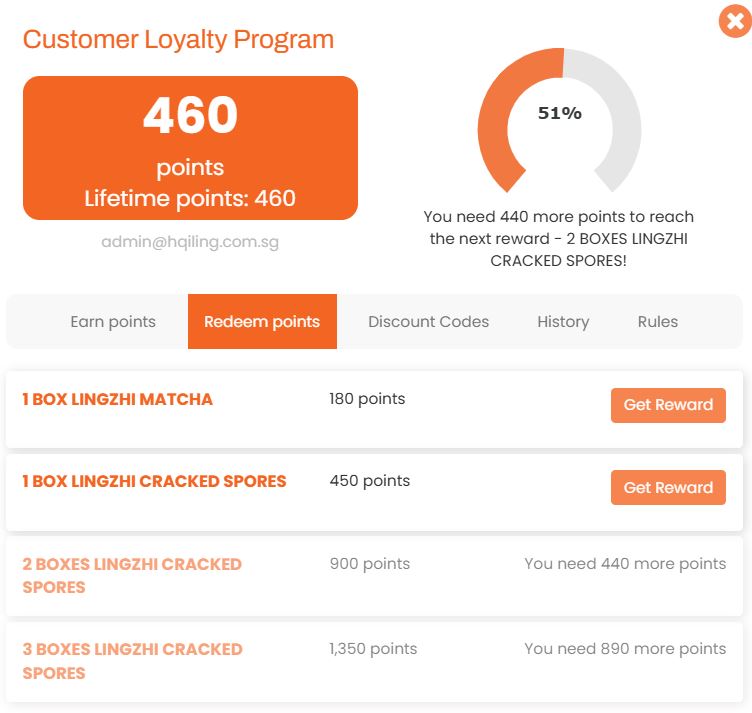
Task: Select the Redeem points tab
Action: click(x=262, y=322)
